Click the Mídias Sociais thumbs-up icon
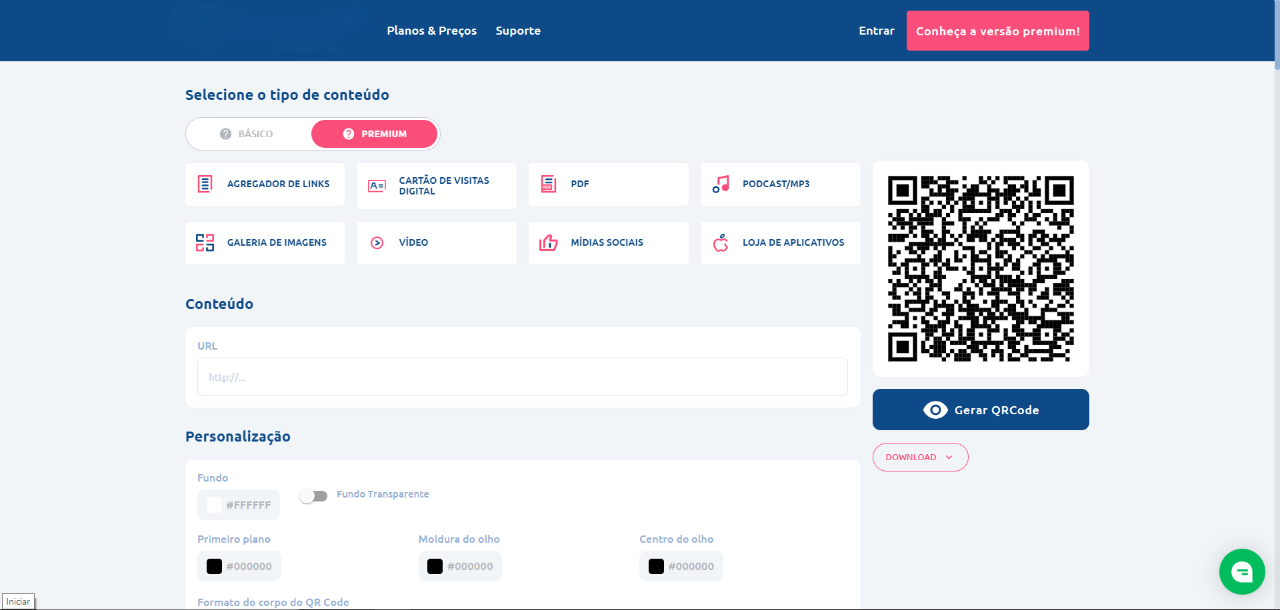Screen dimensions: 1280x610 click(548, 242)
